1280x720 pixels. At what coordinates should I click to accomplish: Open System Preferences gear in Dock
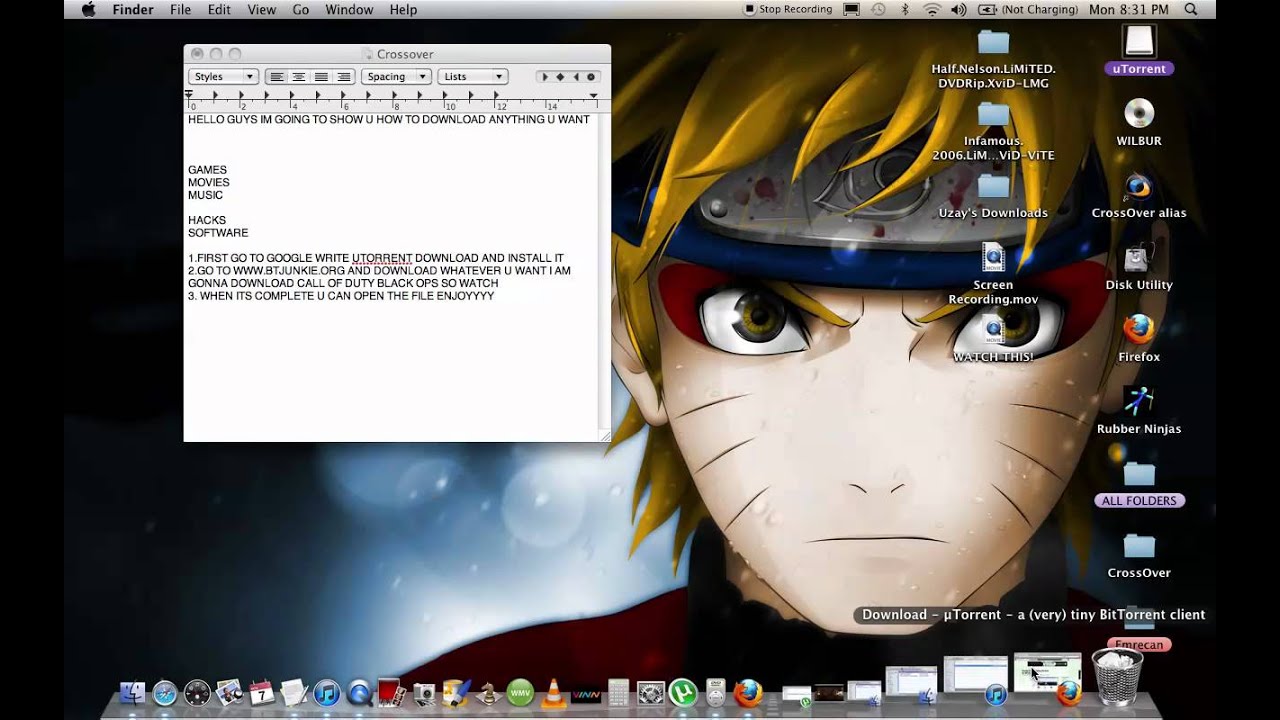650,692
